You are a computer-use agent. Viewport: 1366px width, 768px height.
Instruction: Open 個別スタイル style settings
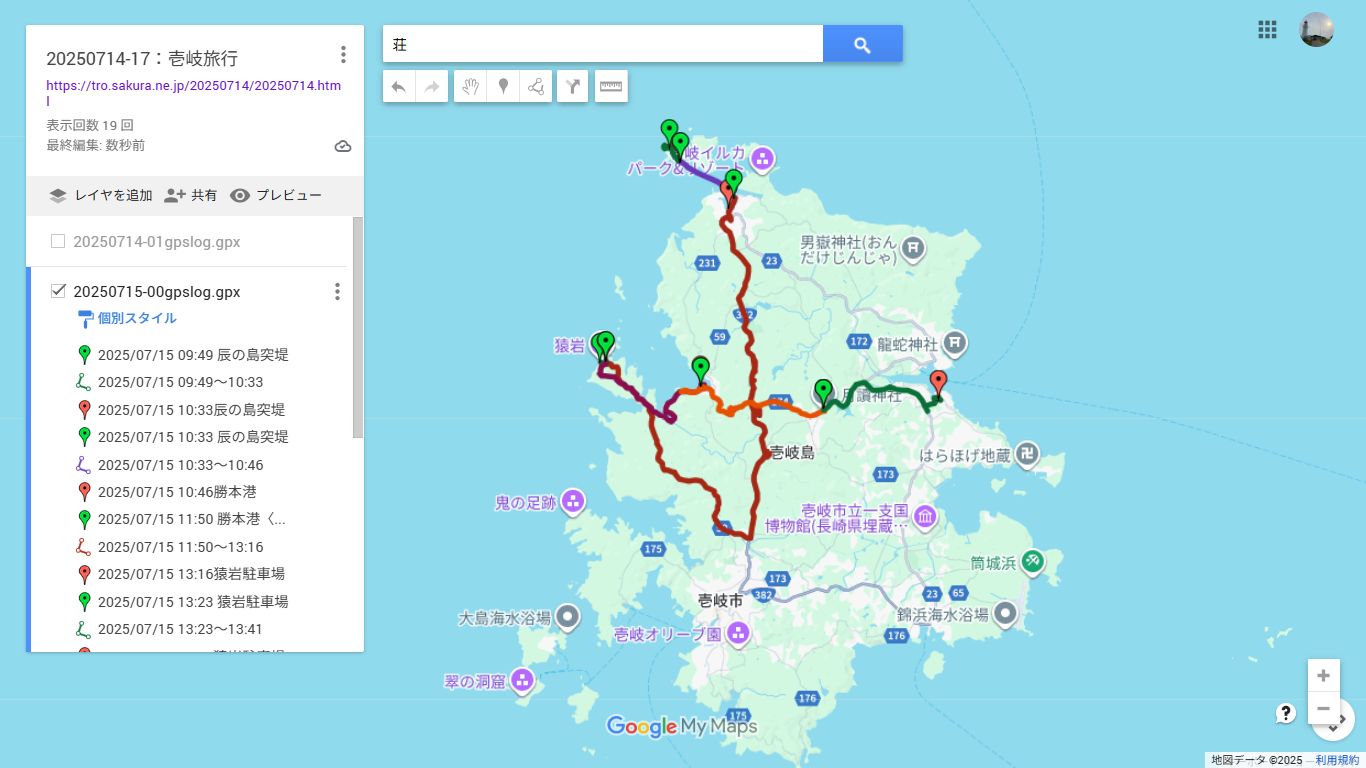[136, 318]
